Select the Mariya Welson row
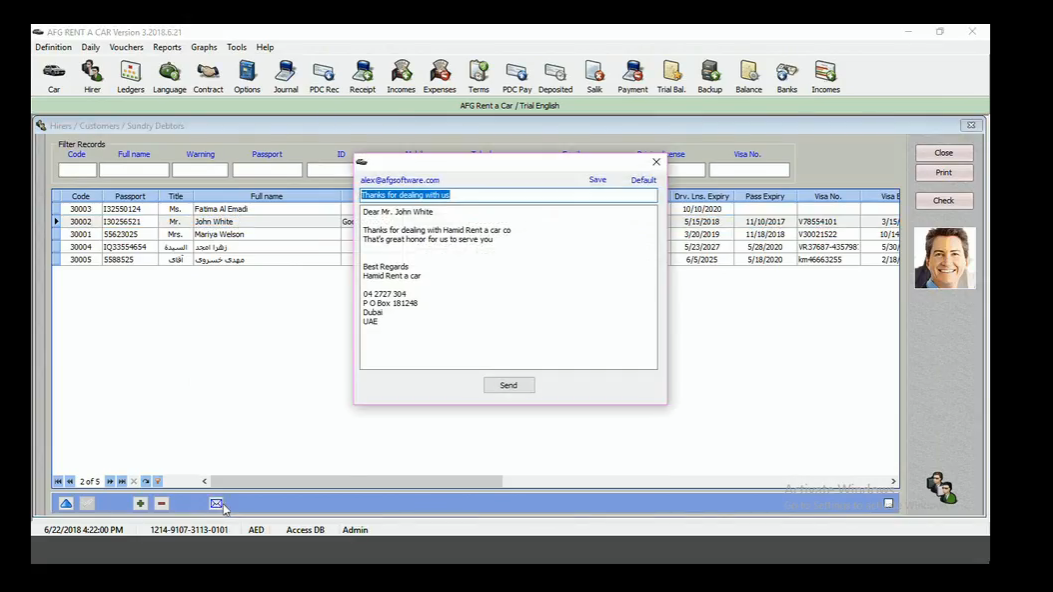The image size is (1053, 592). (475, 234)
